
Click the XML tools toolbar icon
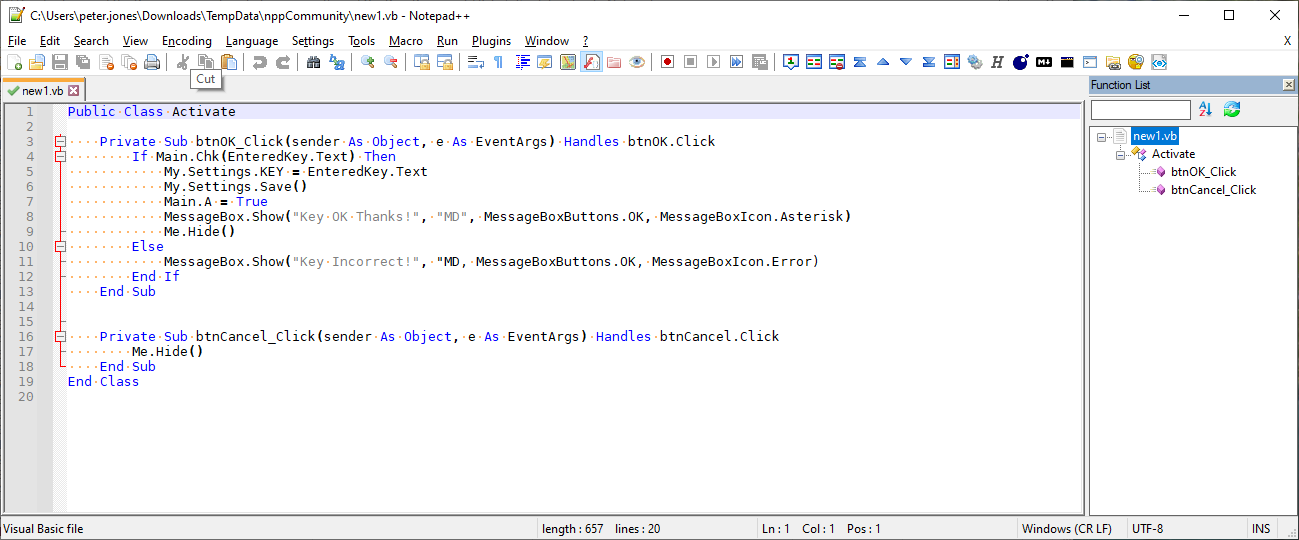point(1160,62)
